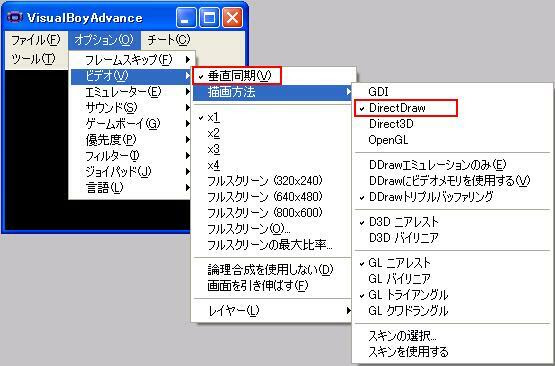Choose フルスクリーン (640x480) mode

pyautogui.click(x=273, y=197)
